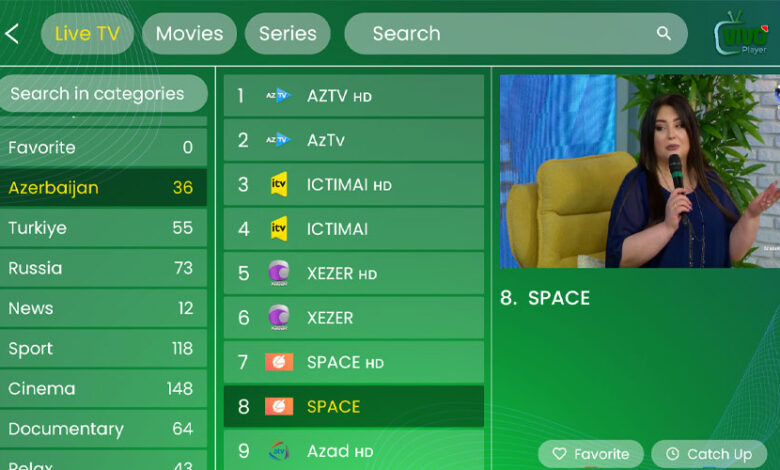This screenshot has width=780, height=470.
Task: Open Catch Up for SPACE
Action: click(x=709, y=454)
